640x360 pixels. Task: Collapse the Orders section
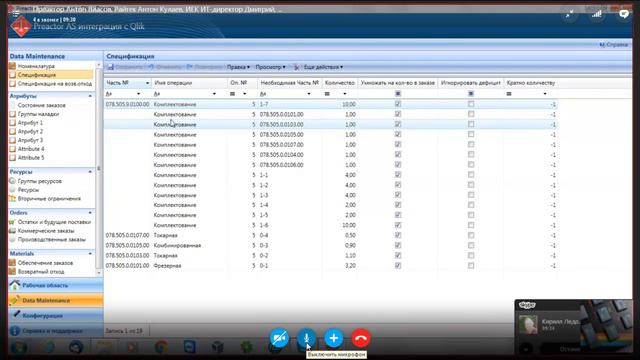click(x=90, y=213)
